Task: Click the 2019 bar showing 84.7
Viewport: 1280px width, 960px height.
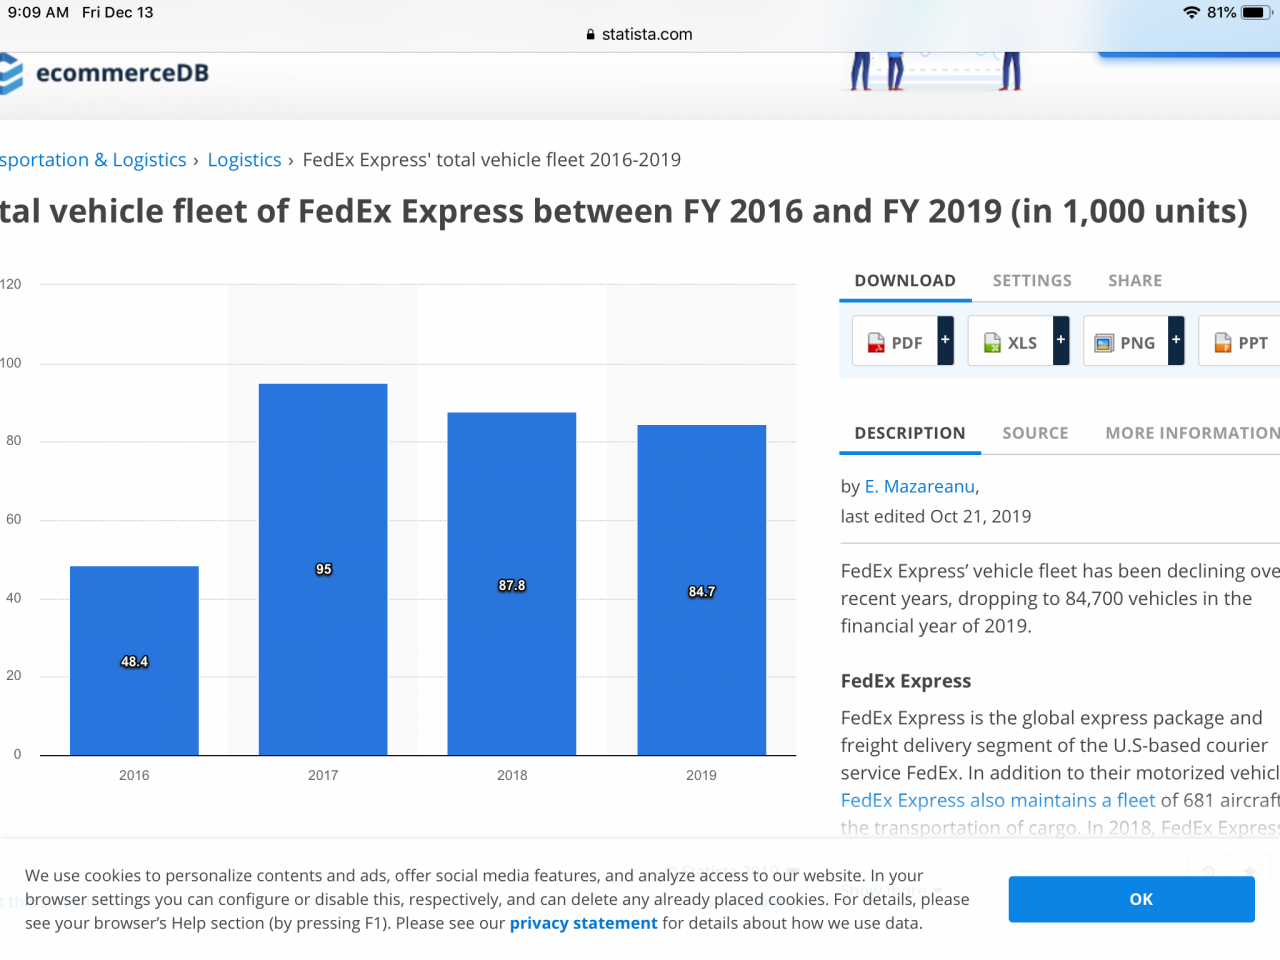Action: coord(701,590)
